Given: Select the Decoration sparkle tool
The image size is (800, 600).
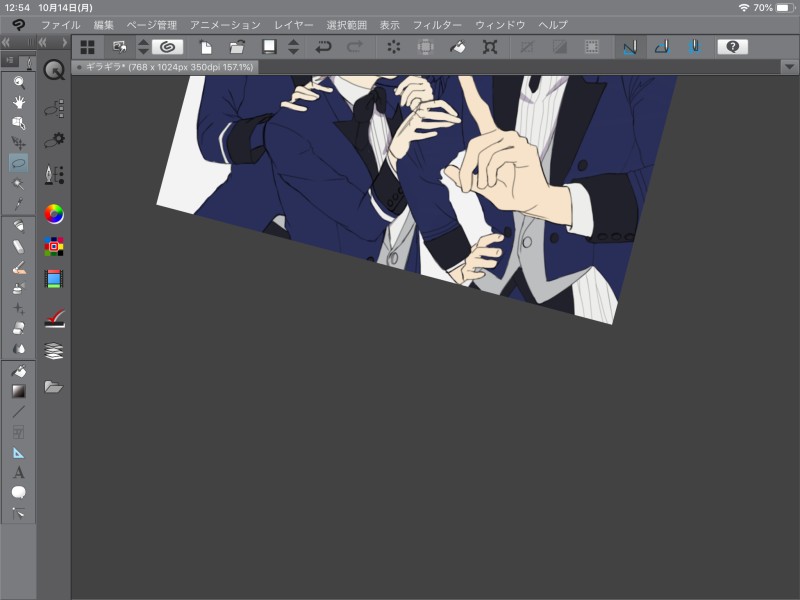Looking at the screenshot, I should [x=18, y=309].
